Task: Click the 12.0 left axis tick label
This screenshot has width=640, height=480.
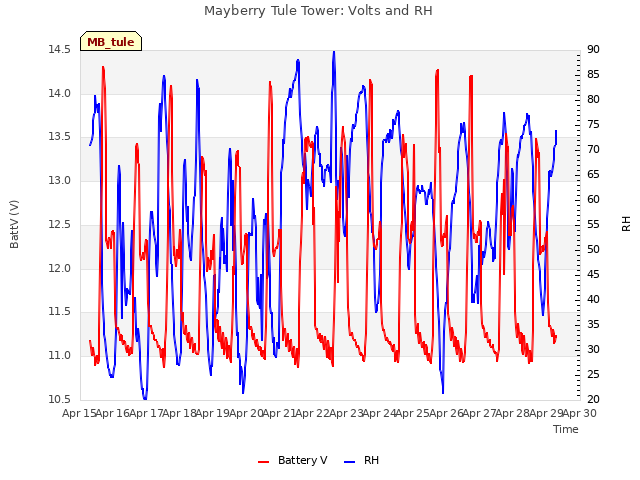Action: [60, 268]
